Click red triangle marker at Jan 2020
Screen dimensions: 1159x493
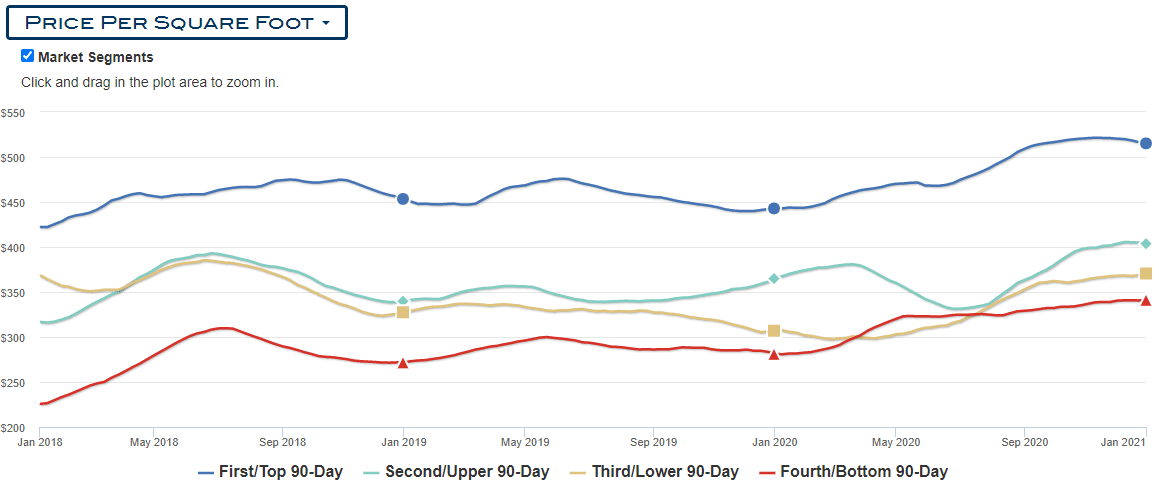point(774,355)
